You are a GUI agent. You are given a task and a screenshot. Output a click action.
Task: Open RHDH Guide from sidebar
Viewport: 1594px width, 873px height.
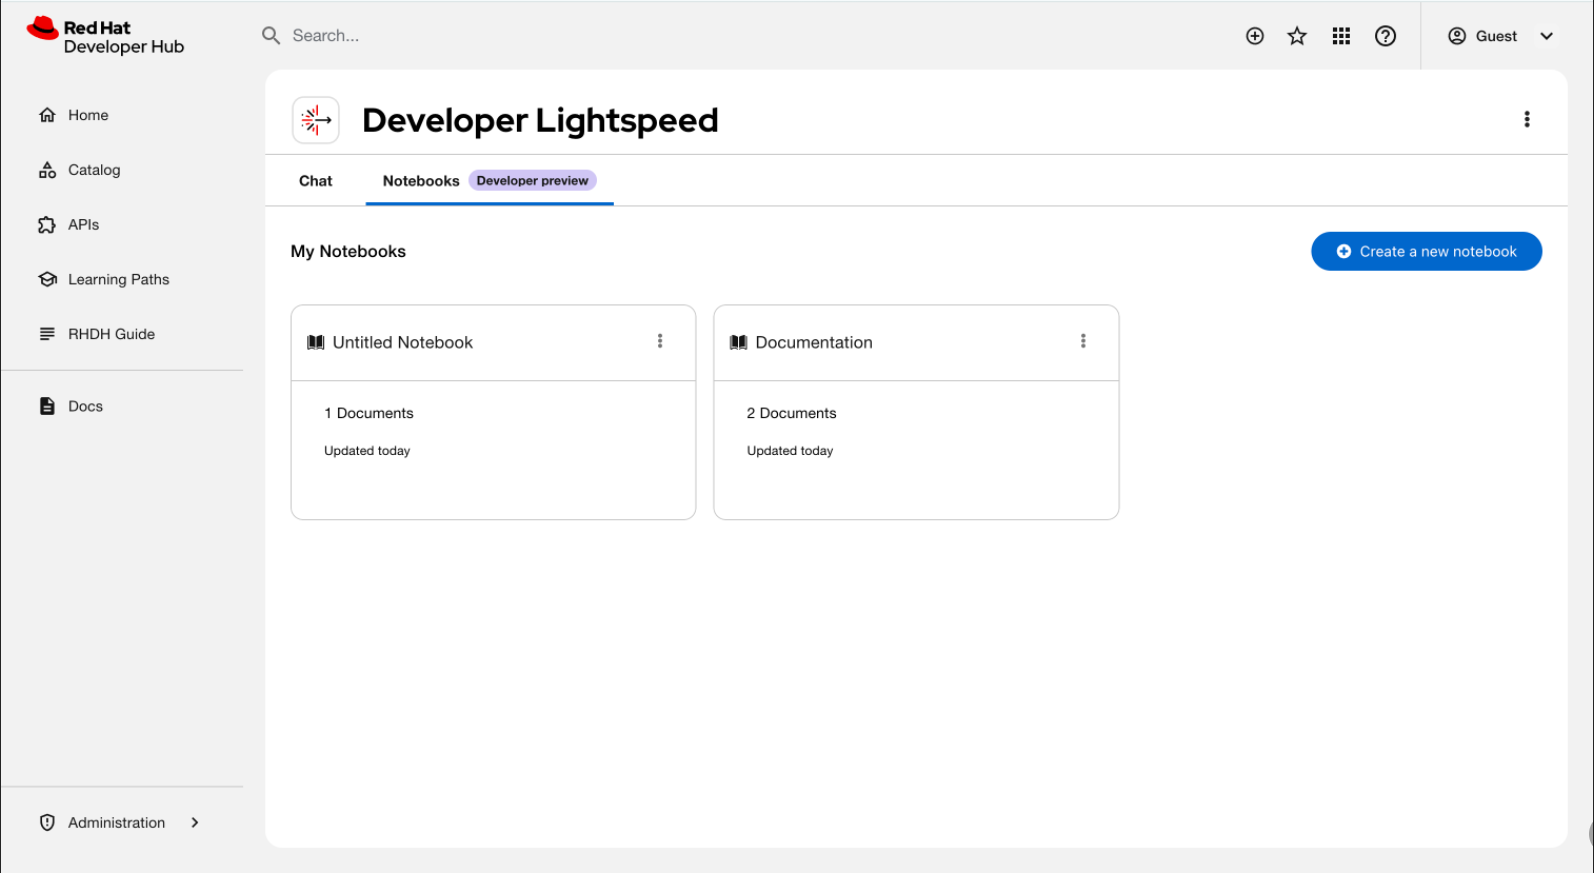click(x=112, y=334)
